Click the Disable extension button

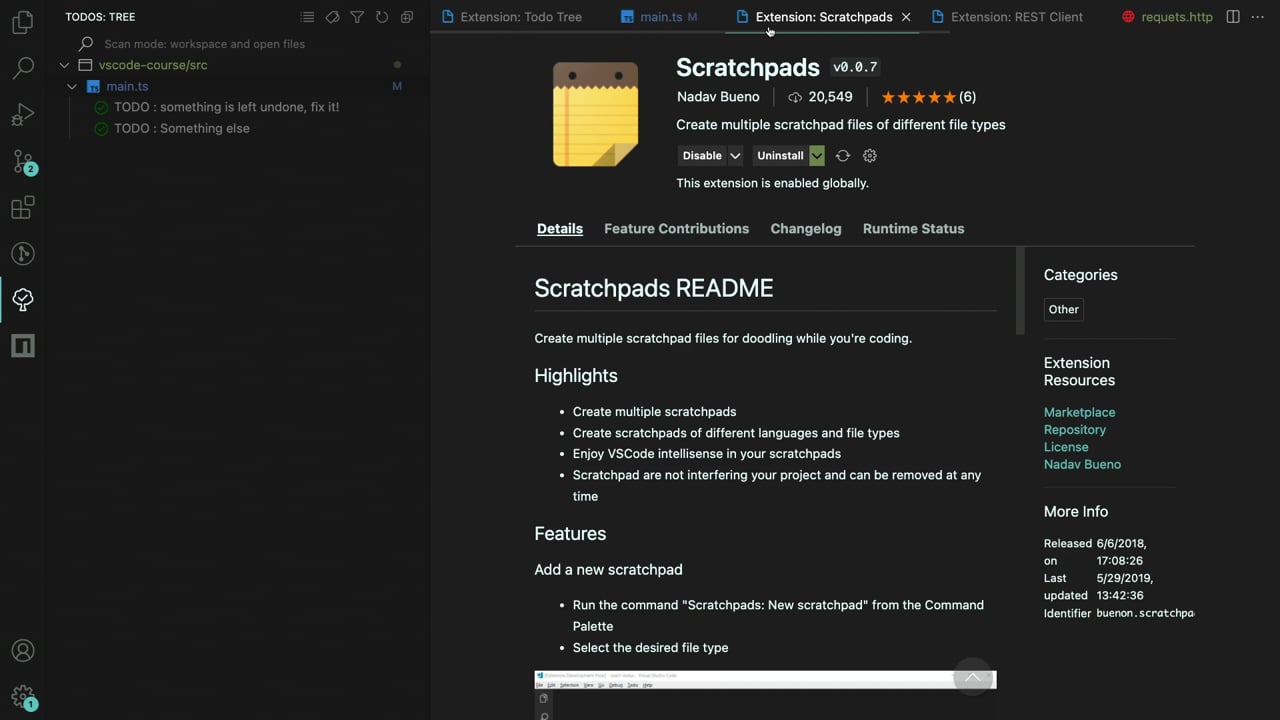pyautogui.click(x=702, y=156)
